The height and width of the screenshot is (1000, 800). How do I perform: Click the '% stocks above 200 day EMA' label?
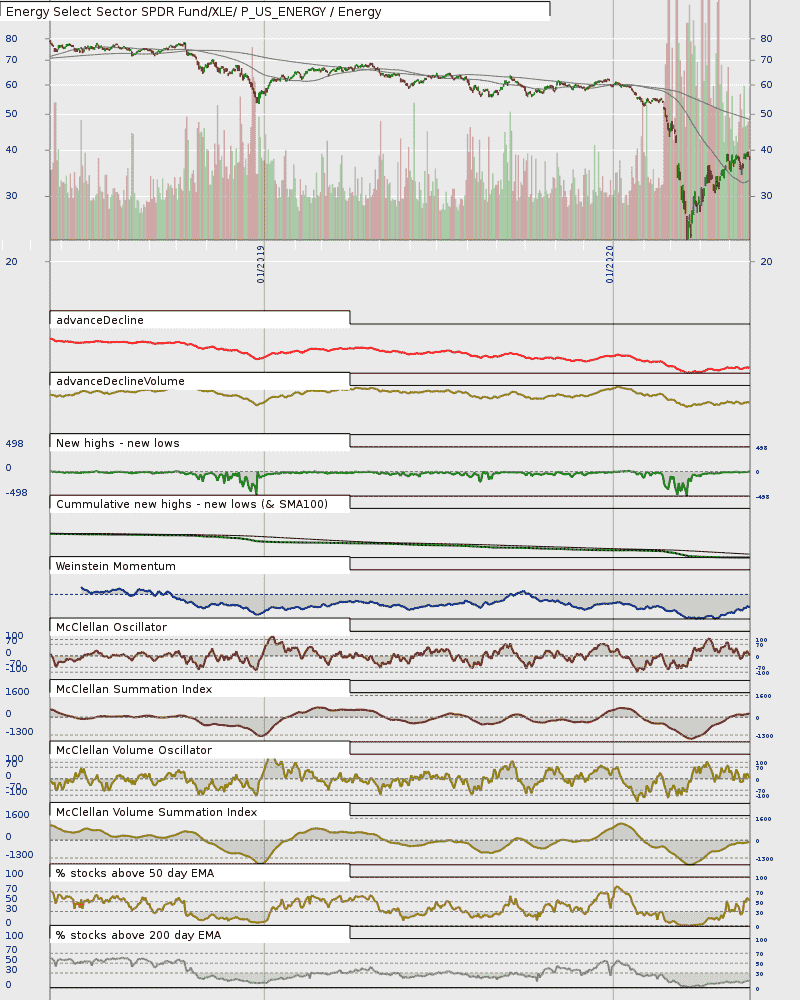[138, 936]
